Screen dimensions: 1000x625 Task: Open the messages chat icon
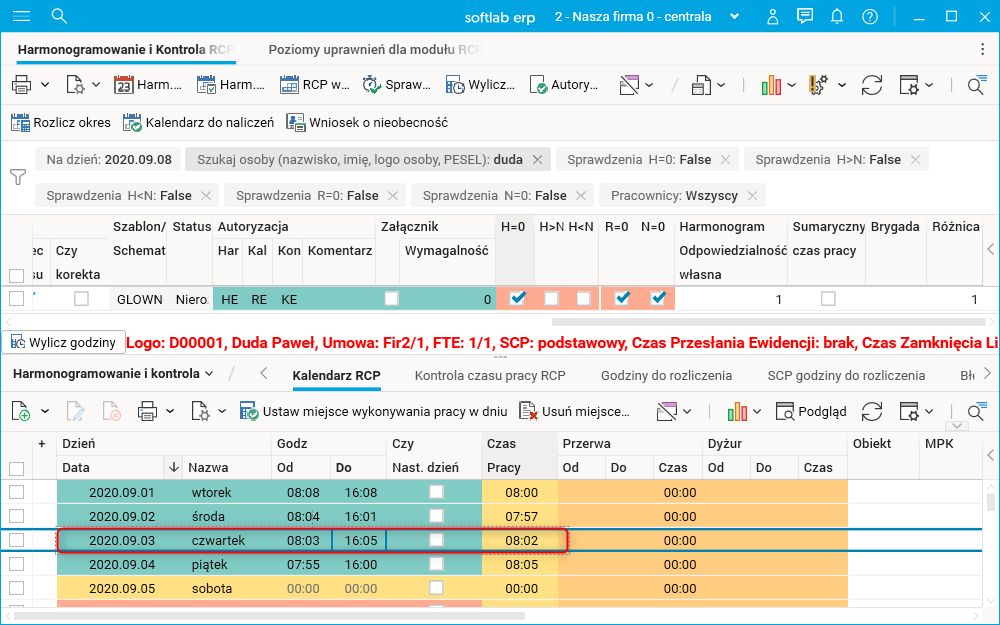coord(805,17)
